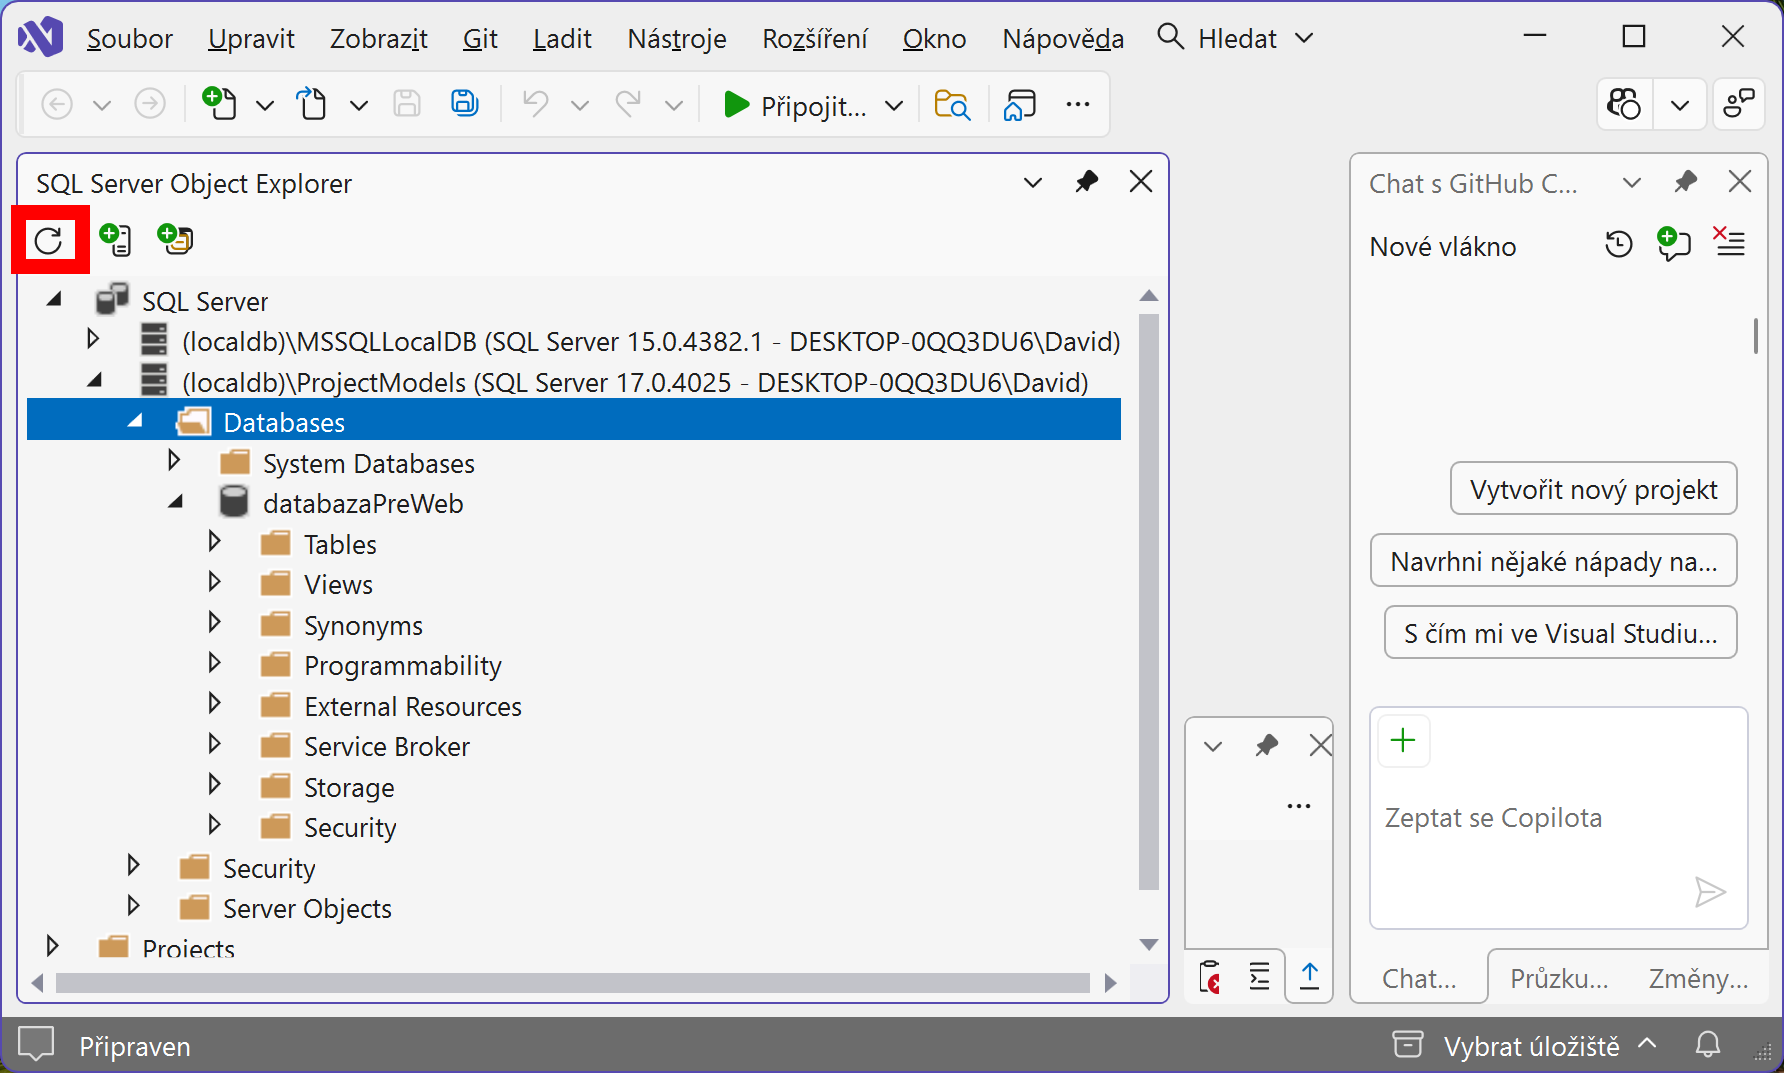Click the Find in Files icon
The width and height of the screenshot is (1784, 1073).
point(952,104)
